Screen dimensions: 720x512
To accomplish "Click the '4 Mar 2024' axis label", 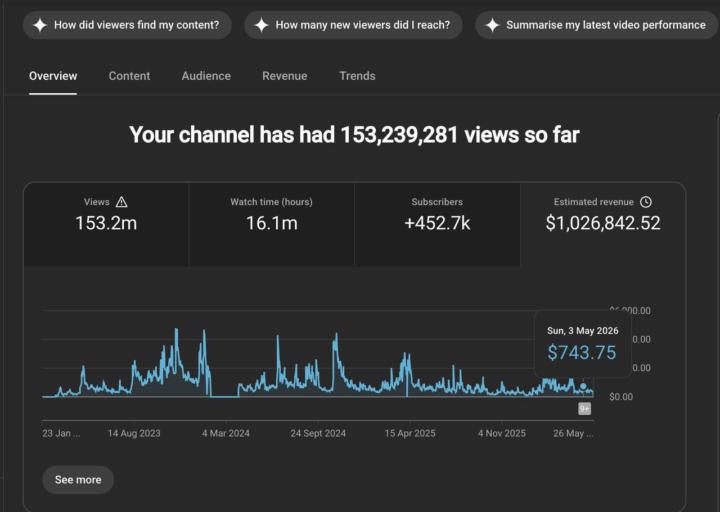I will point(225,433).
